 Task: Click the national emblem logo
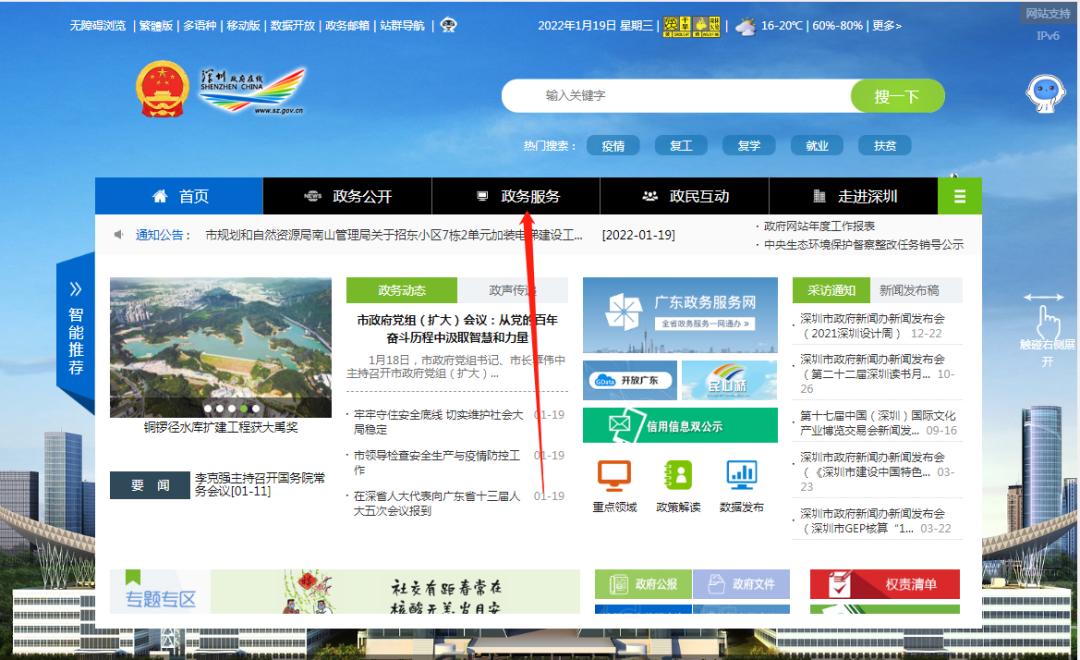pyautogui.click(x=162, y=90)
